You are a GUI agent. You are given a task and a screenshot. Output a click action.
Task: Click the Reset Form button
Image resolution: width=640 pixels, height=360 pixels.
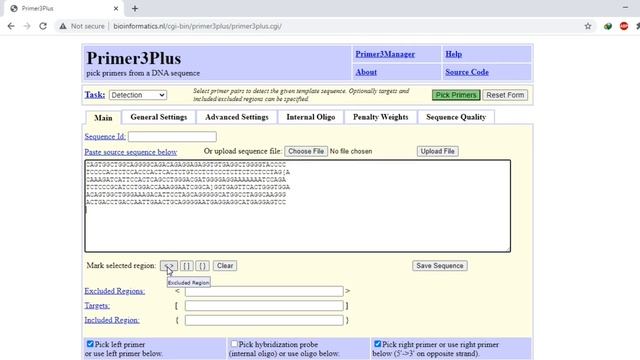click(x=505, y=95)
